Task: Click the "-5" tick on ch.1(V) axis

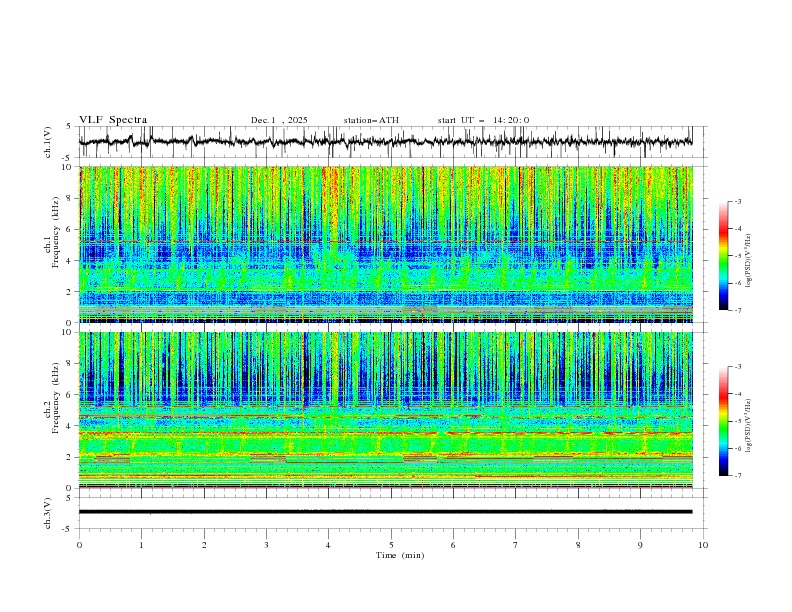Action: pos(67,158)
